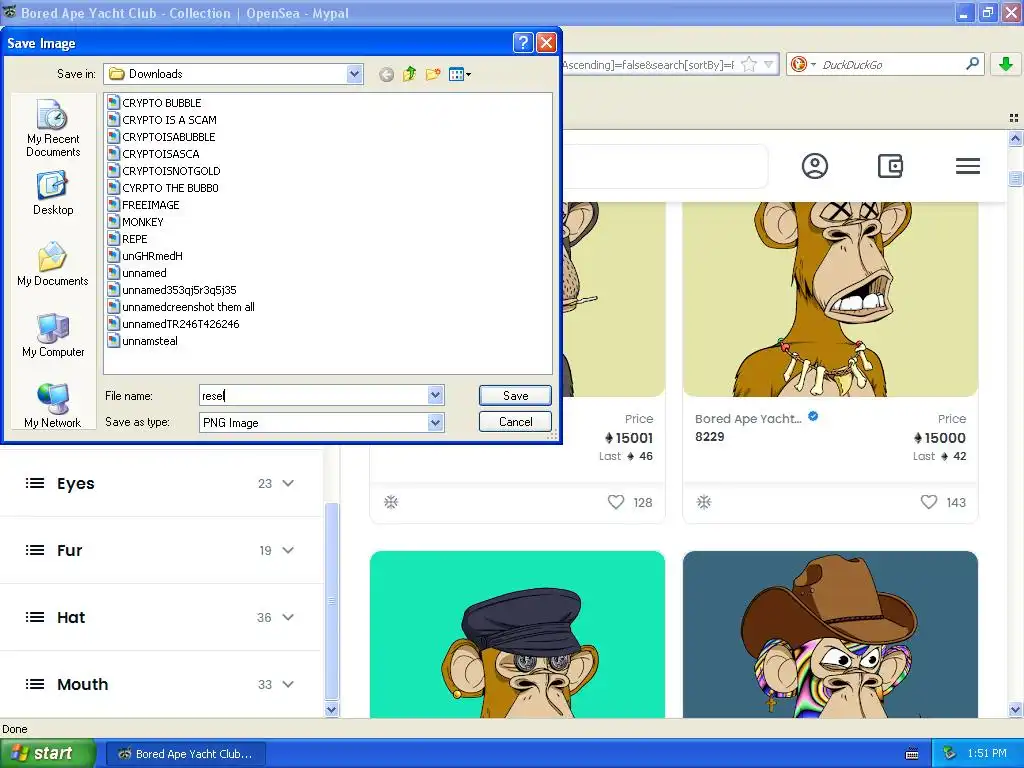The width and height of the screenshot is (1024, 768).
Task: Click the DuckDuckGo search engine icon
Action: click(x=798, y=64)
